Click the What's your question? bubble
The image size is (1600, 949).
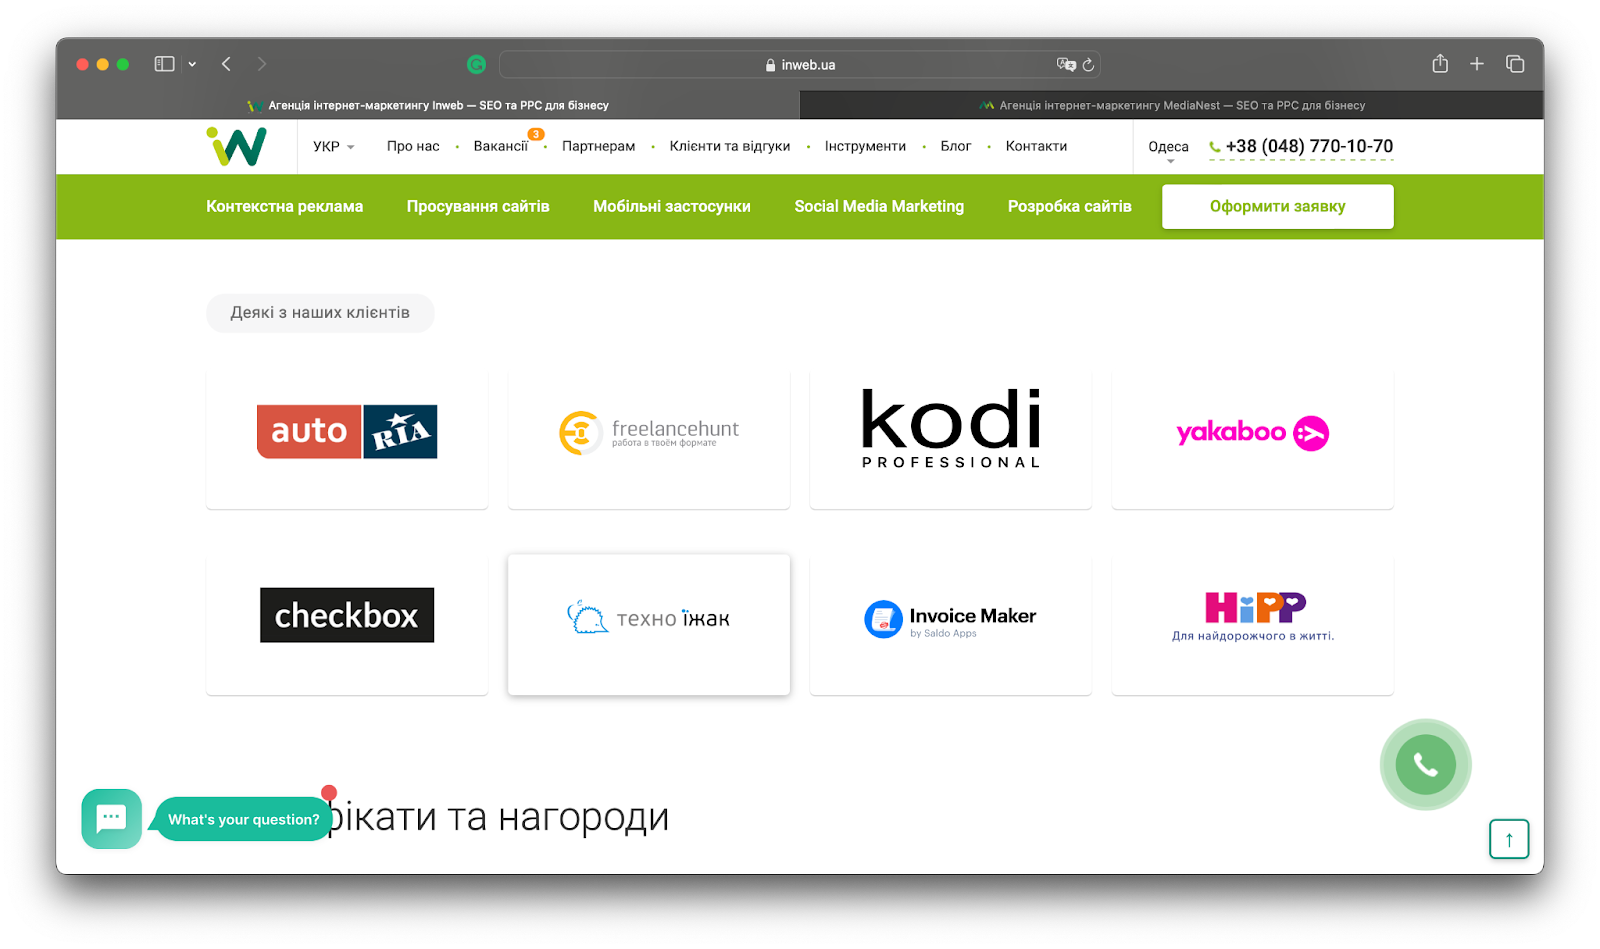pos(244,819)
